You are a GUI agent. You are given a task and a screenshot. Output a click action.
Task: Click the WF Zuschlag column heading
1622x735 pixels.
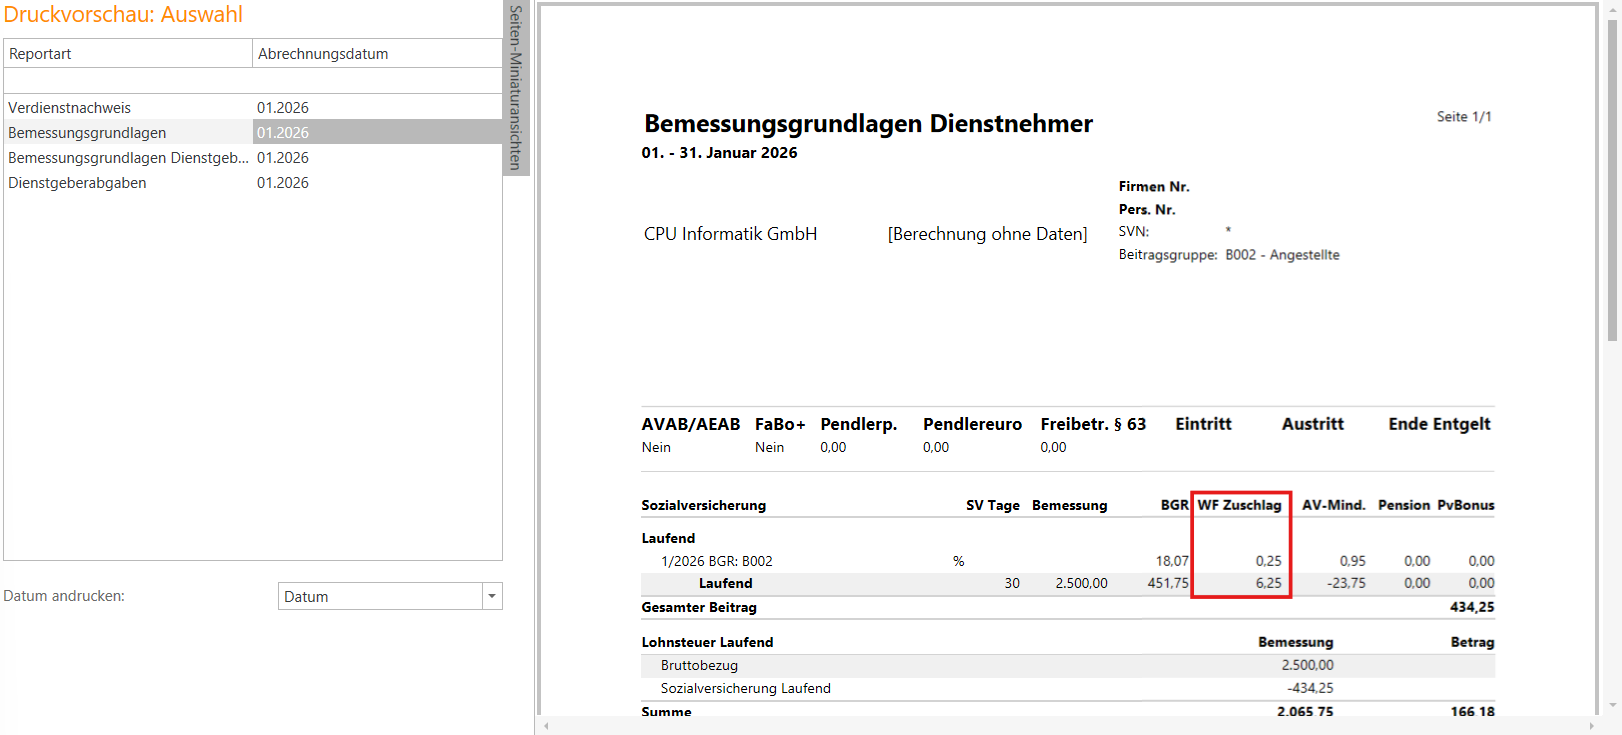(x=1239, y=505)
